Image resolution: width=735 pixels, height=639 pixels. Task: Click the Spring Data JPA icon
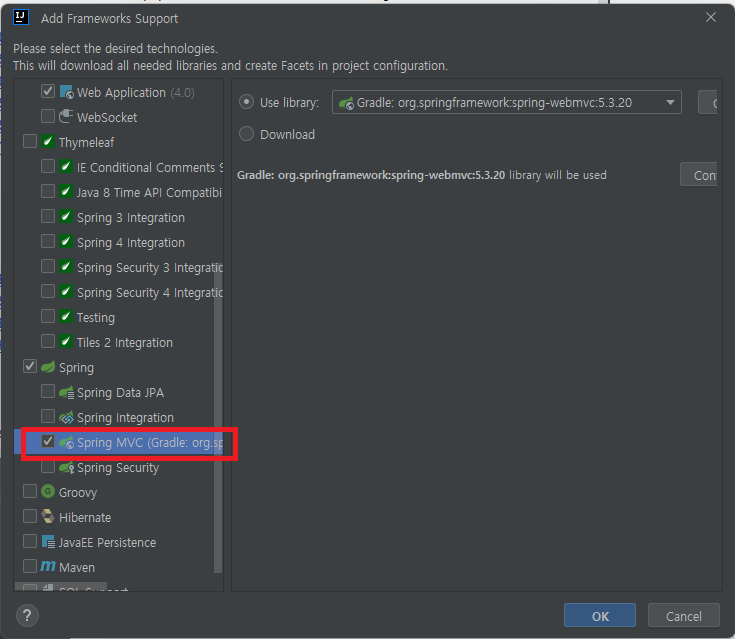point(67,392)
